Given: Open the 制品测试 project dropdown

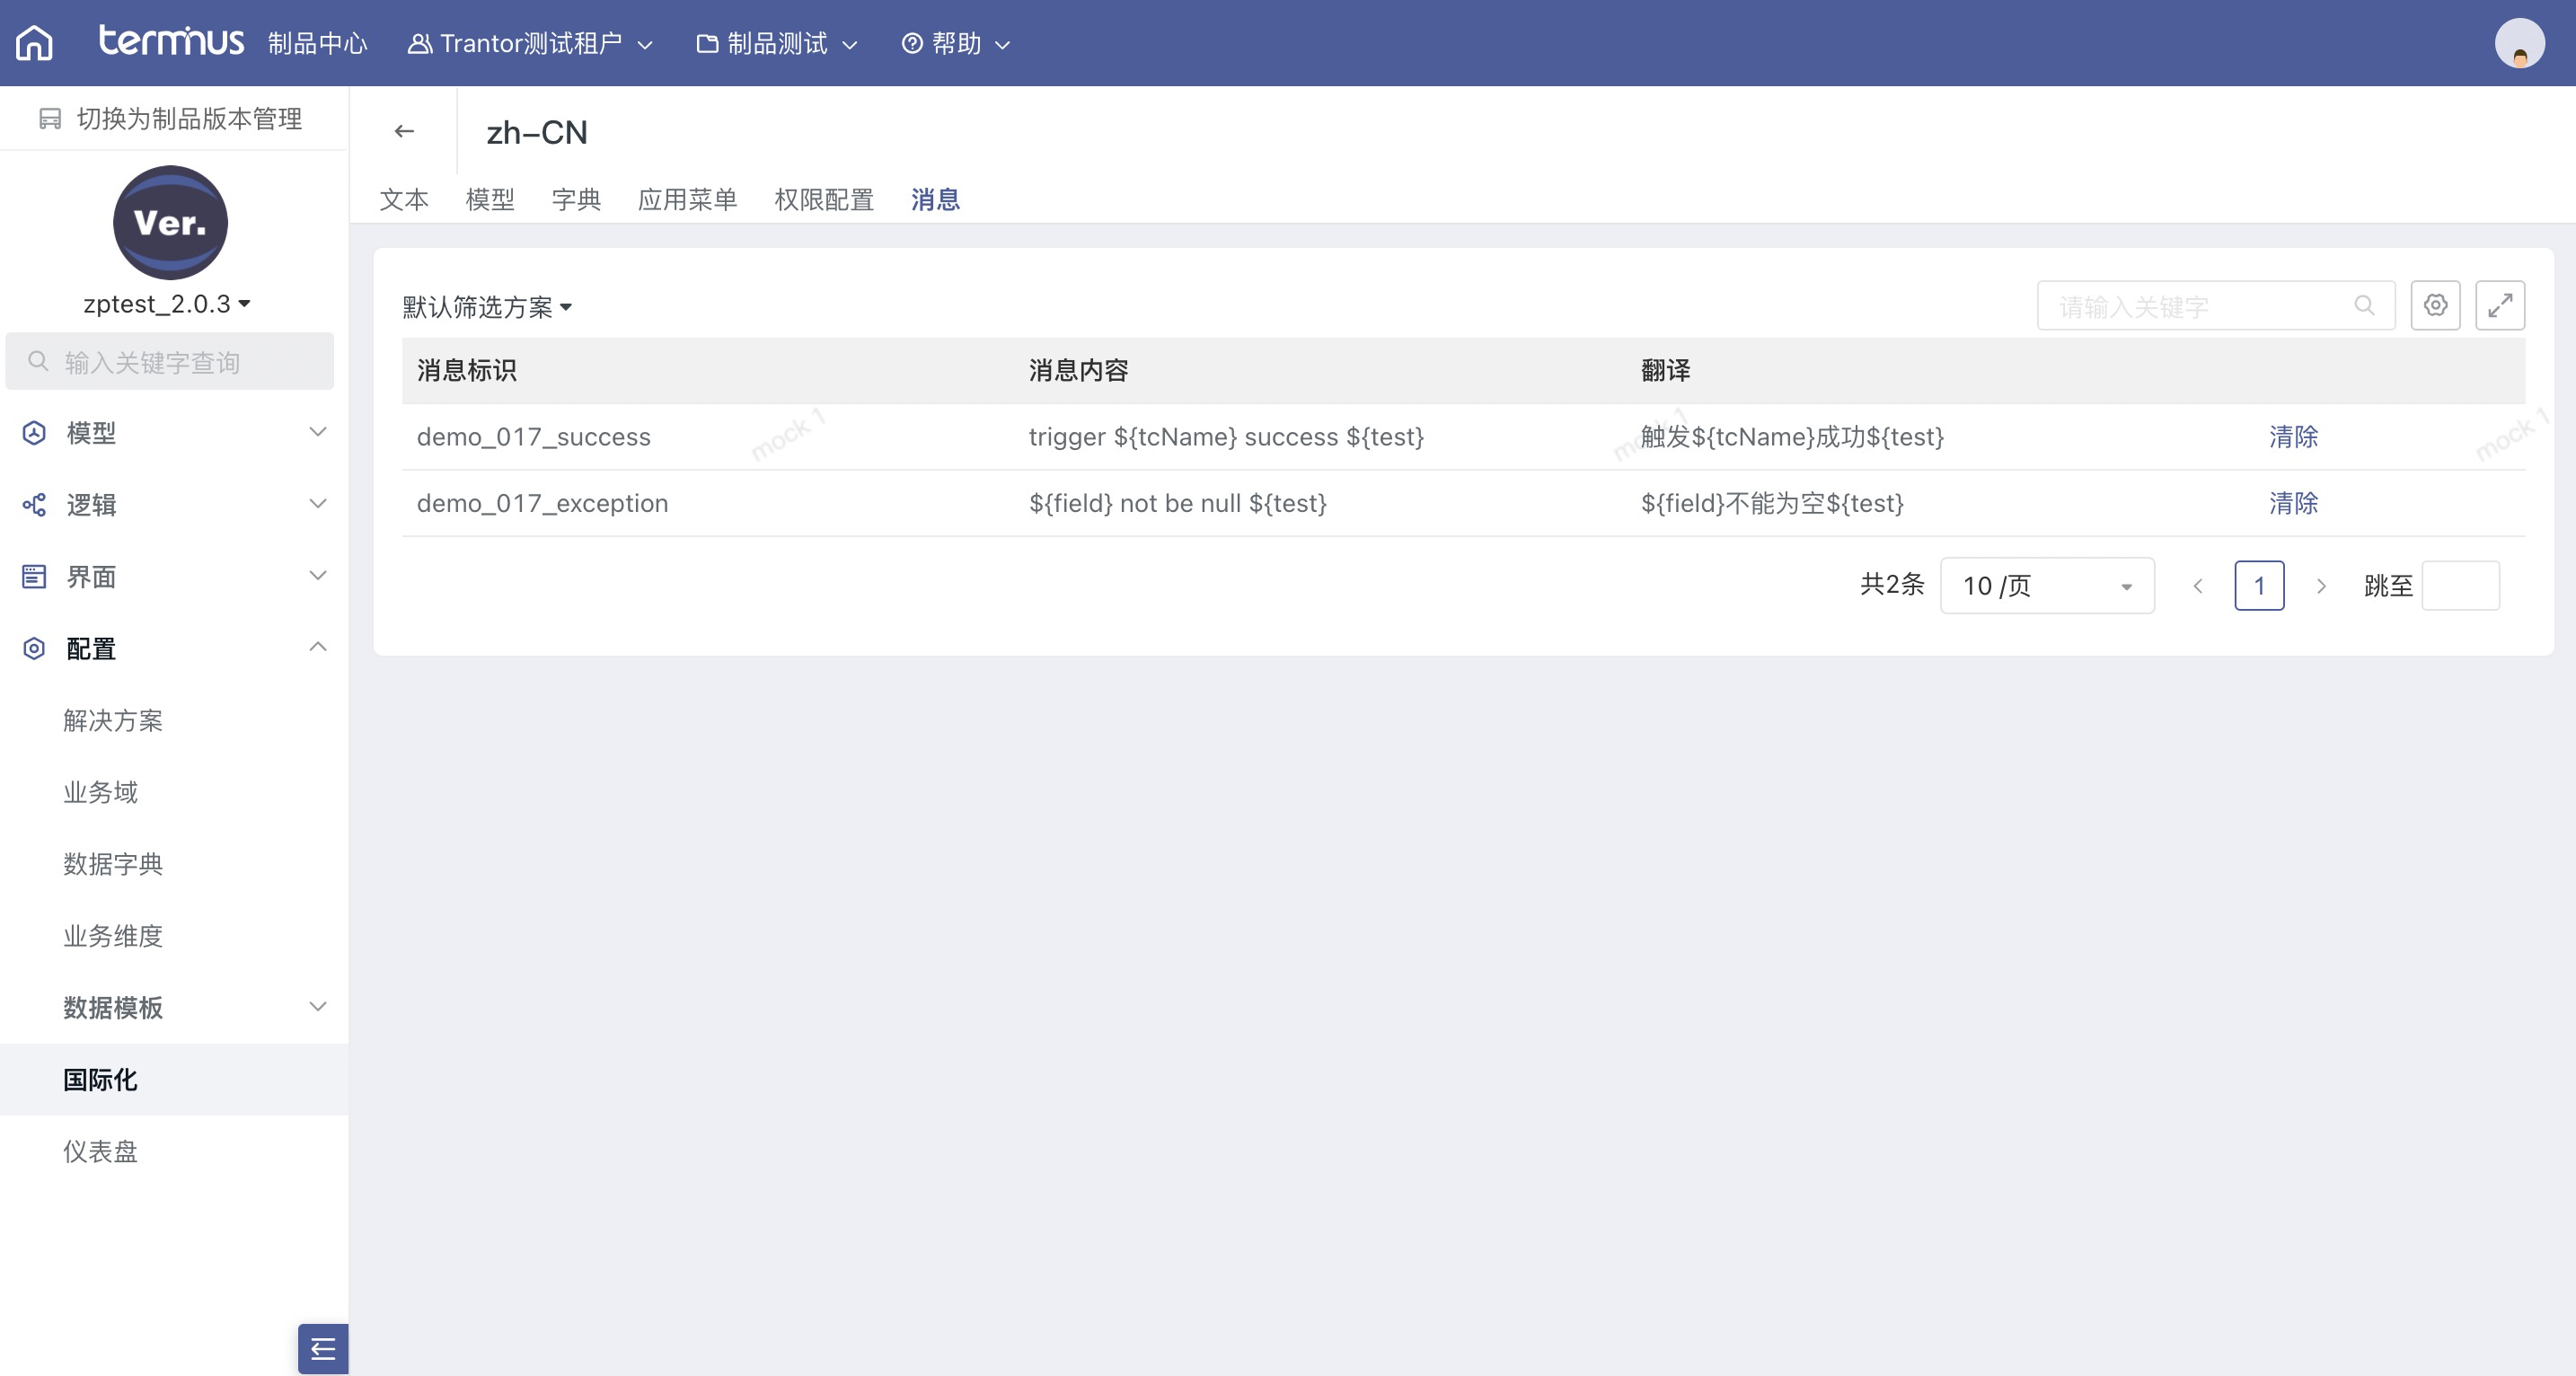Looking at the screenshot, I should 777,44.
